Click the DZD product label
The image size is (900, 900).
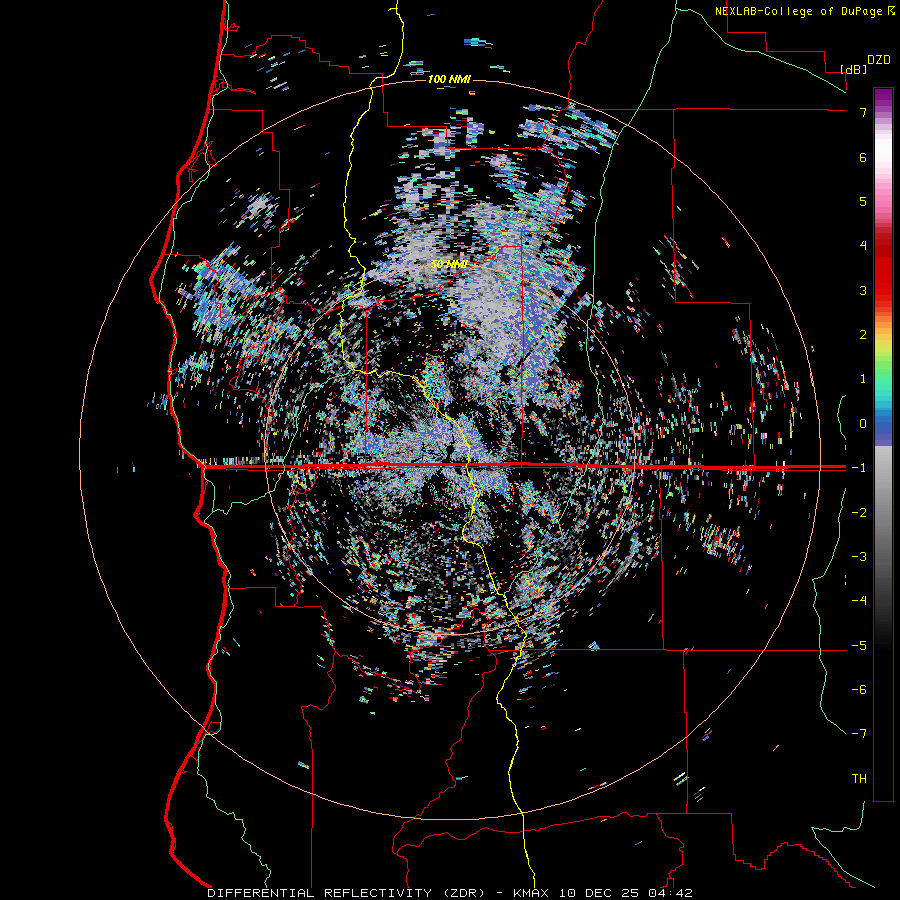879,60
